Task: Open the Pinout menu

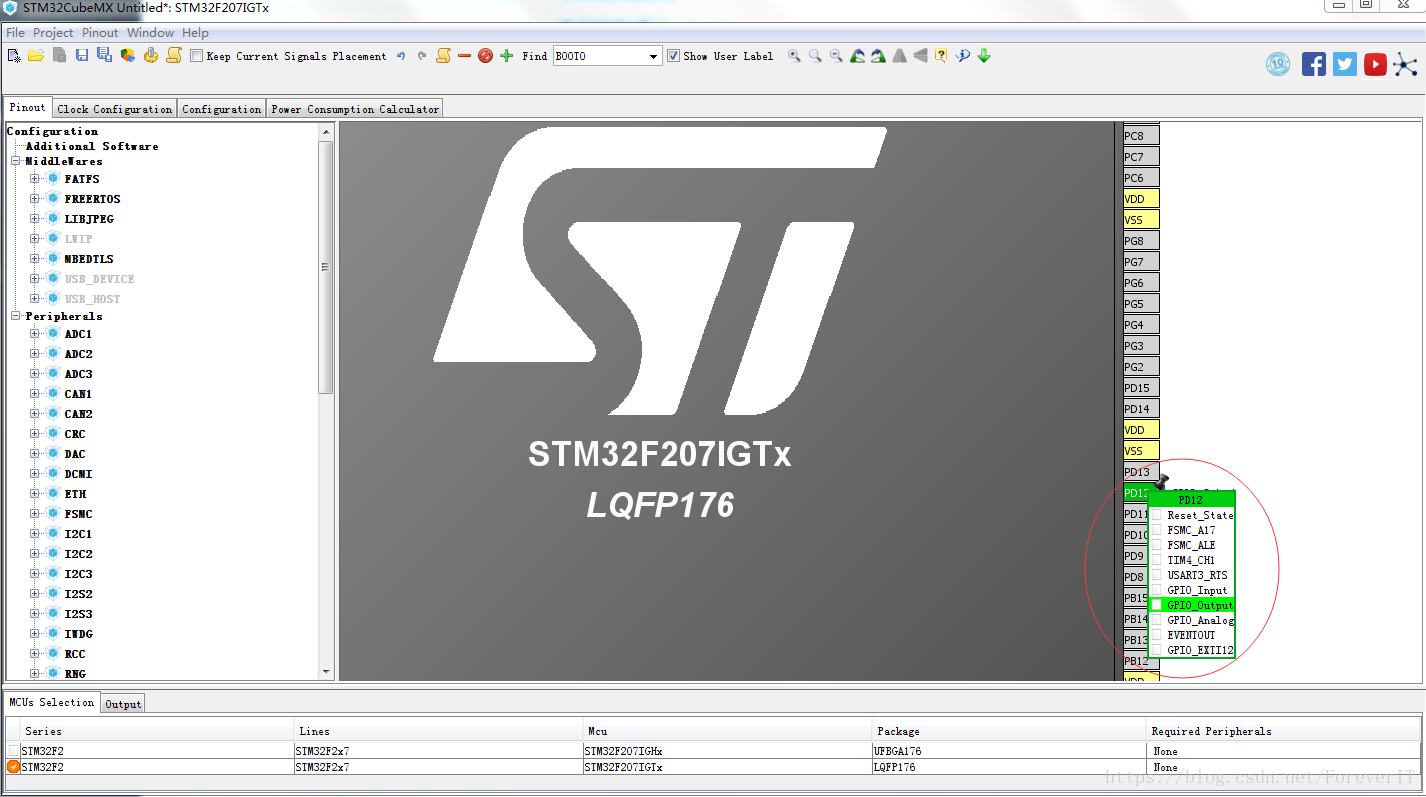Action: 100,33
